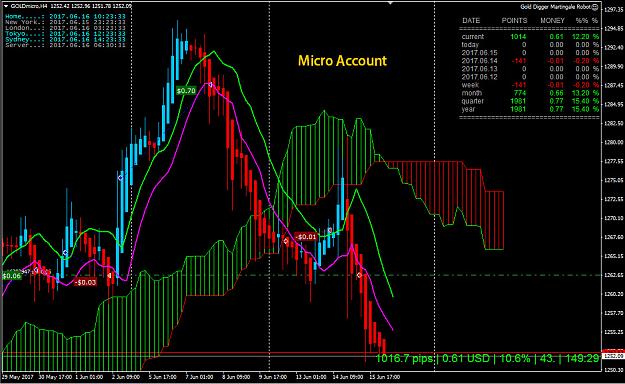Click the POINTS column header
This screenshot has width=625, height=384.
pos(514,20)
